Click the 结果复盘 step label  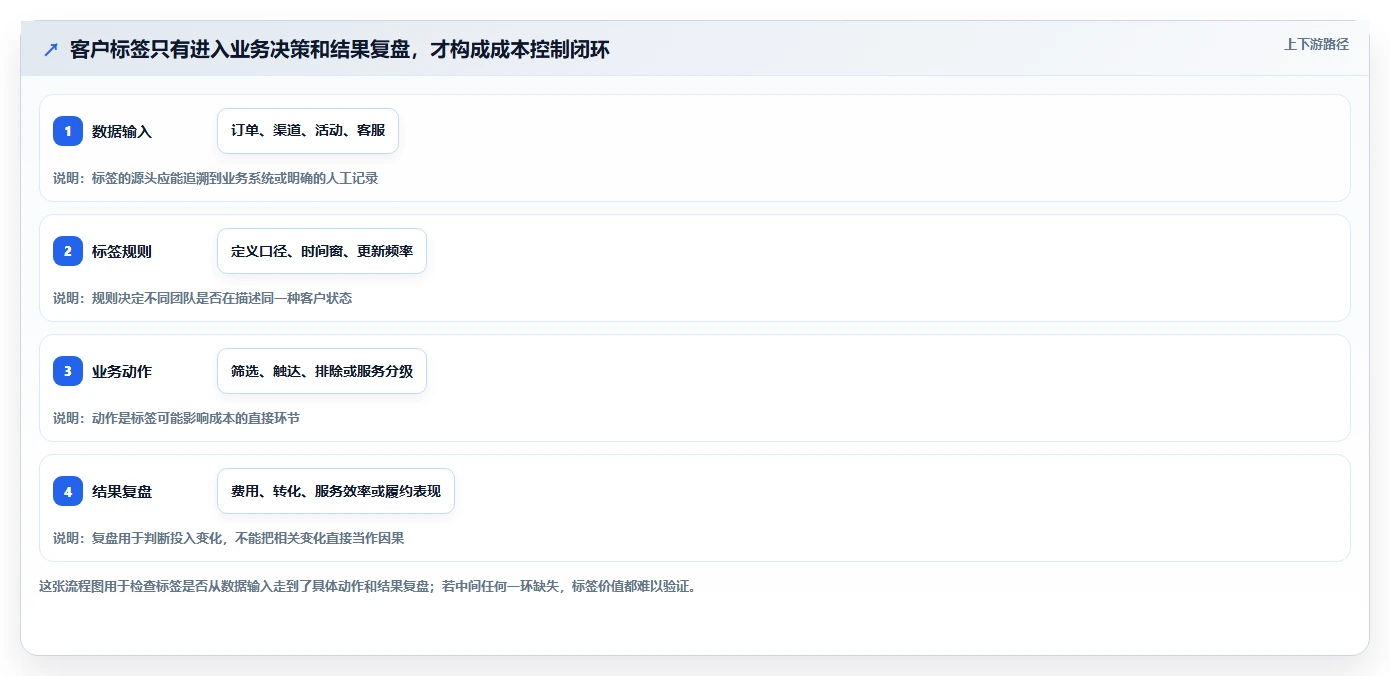[x=122, y=492]
